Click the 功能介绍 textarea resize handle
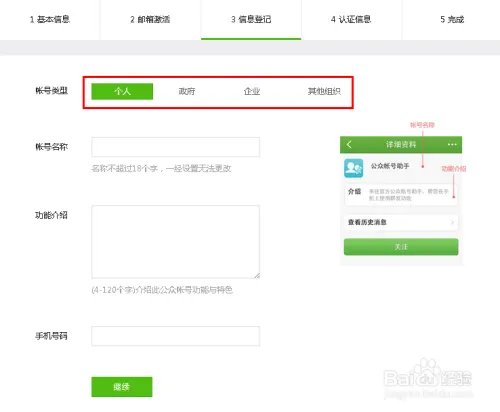The image size is (500, 412). point(257,275)
